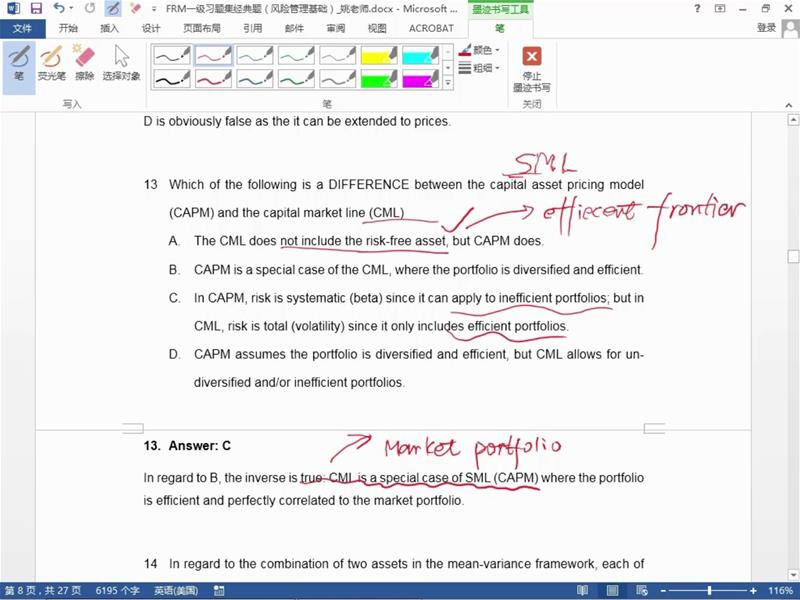The image size is (800, 600).
Task: Pick the yellow highlighter pen swatch
Action: (x=379, y=55)
